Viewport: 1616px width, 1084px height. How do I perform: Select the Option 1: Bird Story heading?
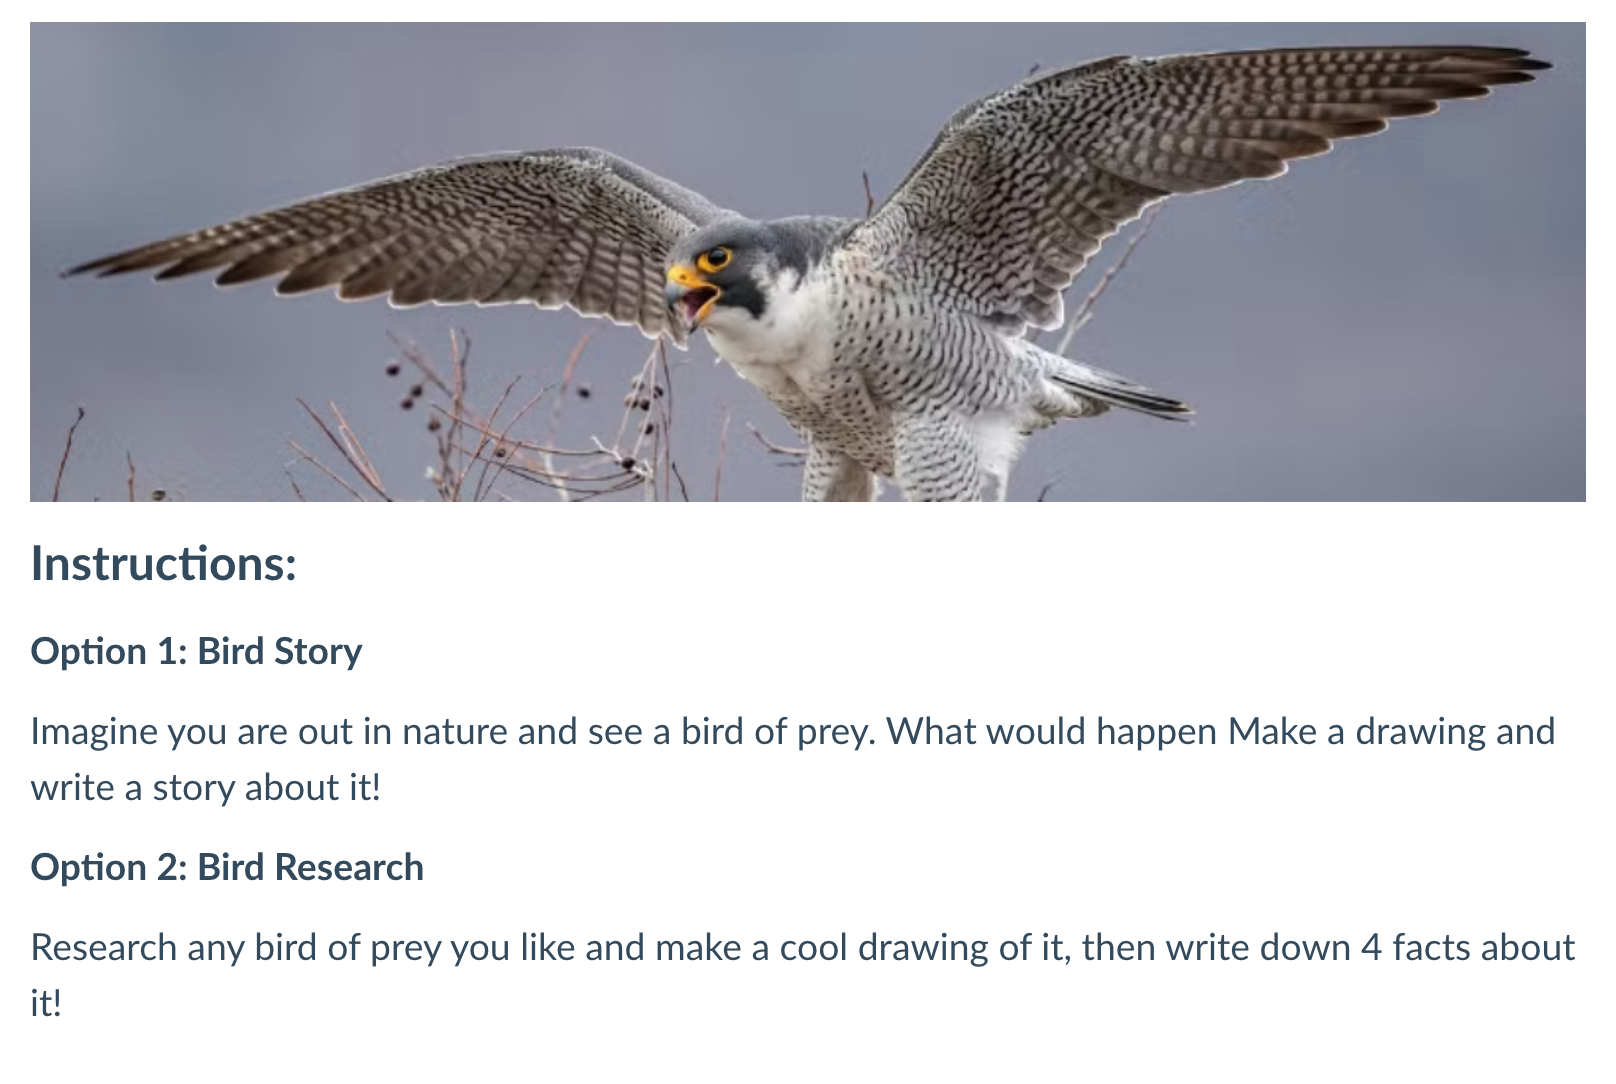[196, 651]
